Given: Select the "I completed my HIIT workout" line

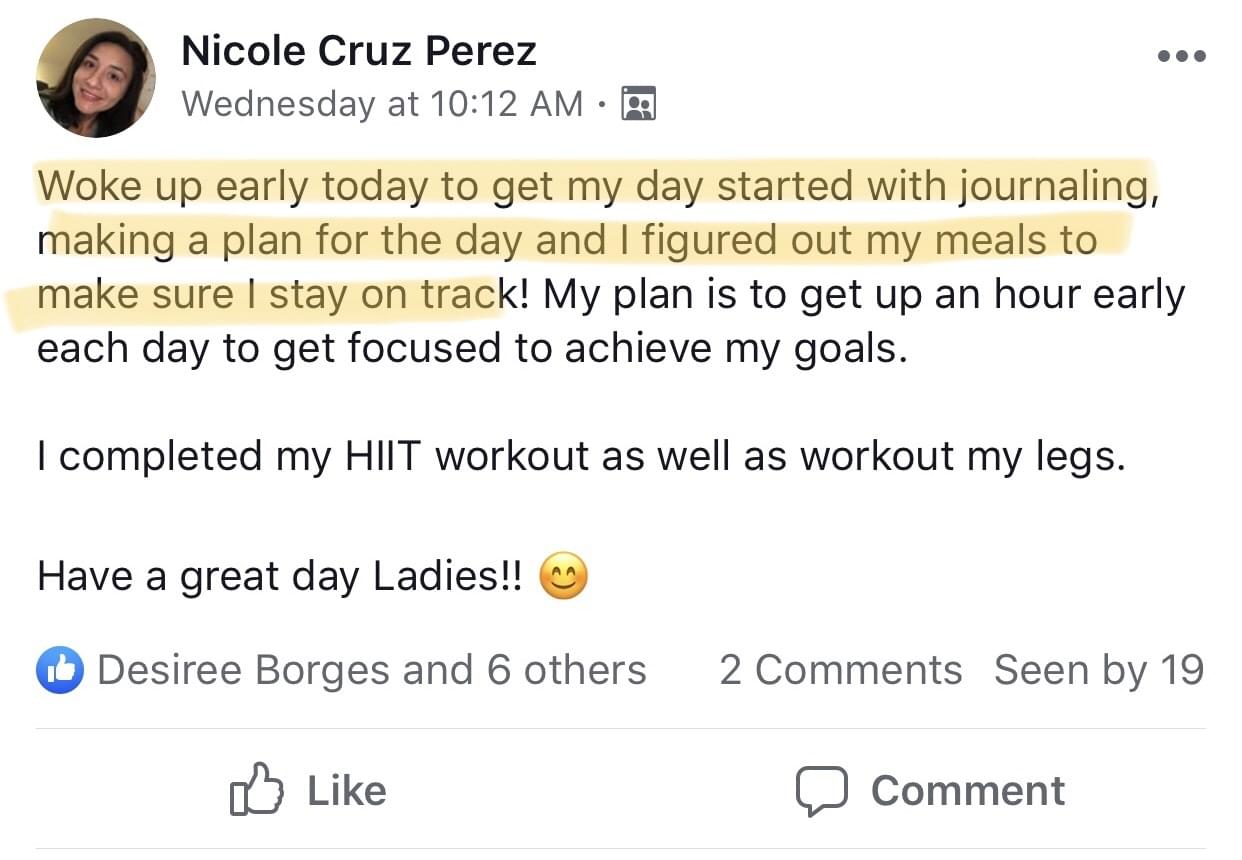Looking at the screenshot, I should coord(580,456).
